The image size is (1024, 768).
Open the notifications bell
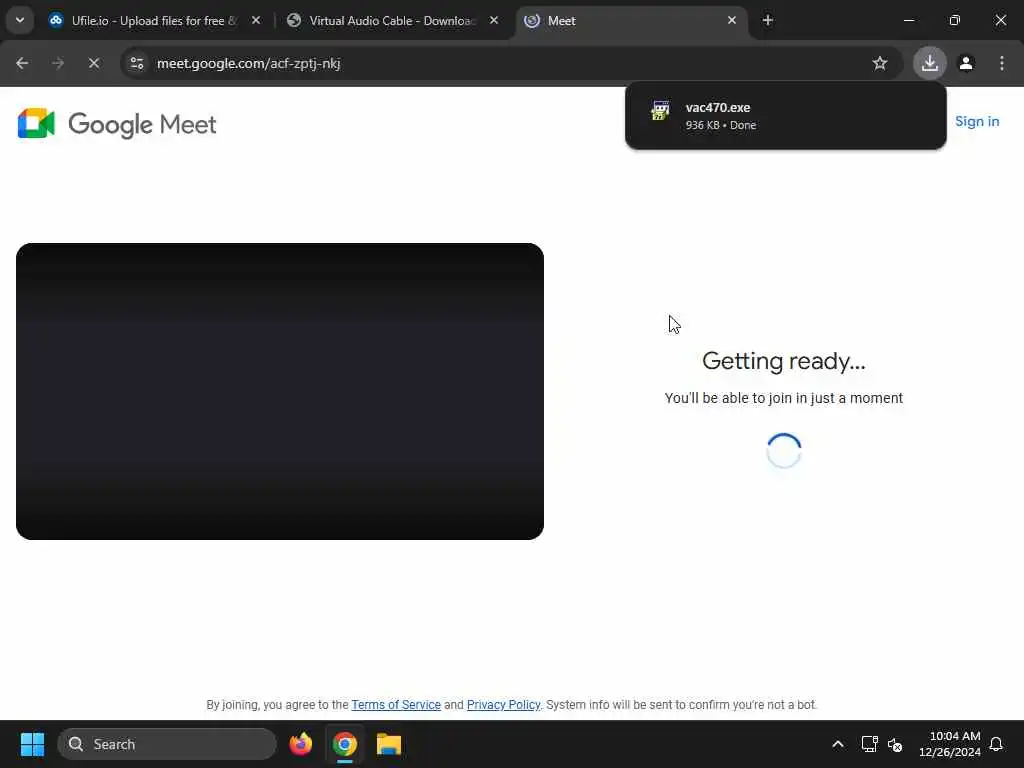coord(996,744)
